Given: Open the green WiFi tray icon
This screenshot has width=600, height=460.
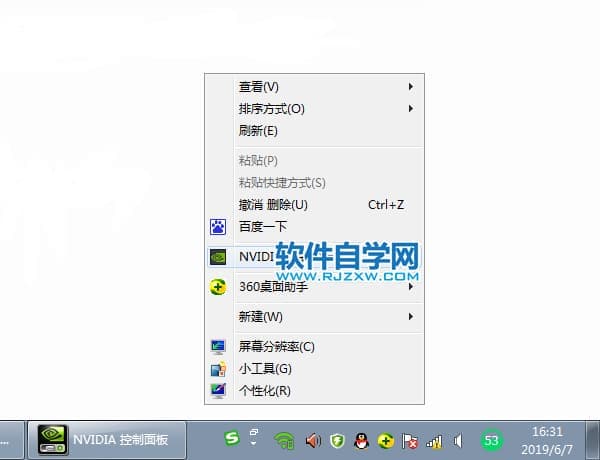Looking at the screenshot, I should pyautogui.click(x=285, y=440).
